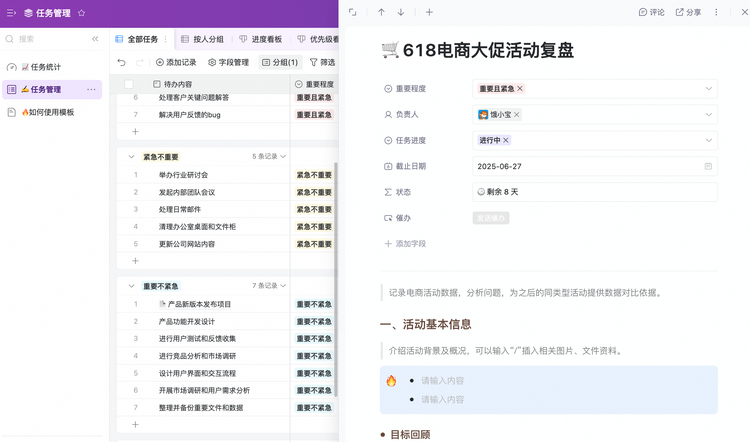Star the 任务管理 base as favorite
The image size is (750, 442).
(x=82, y=13)
